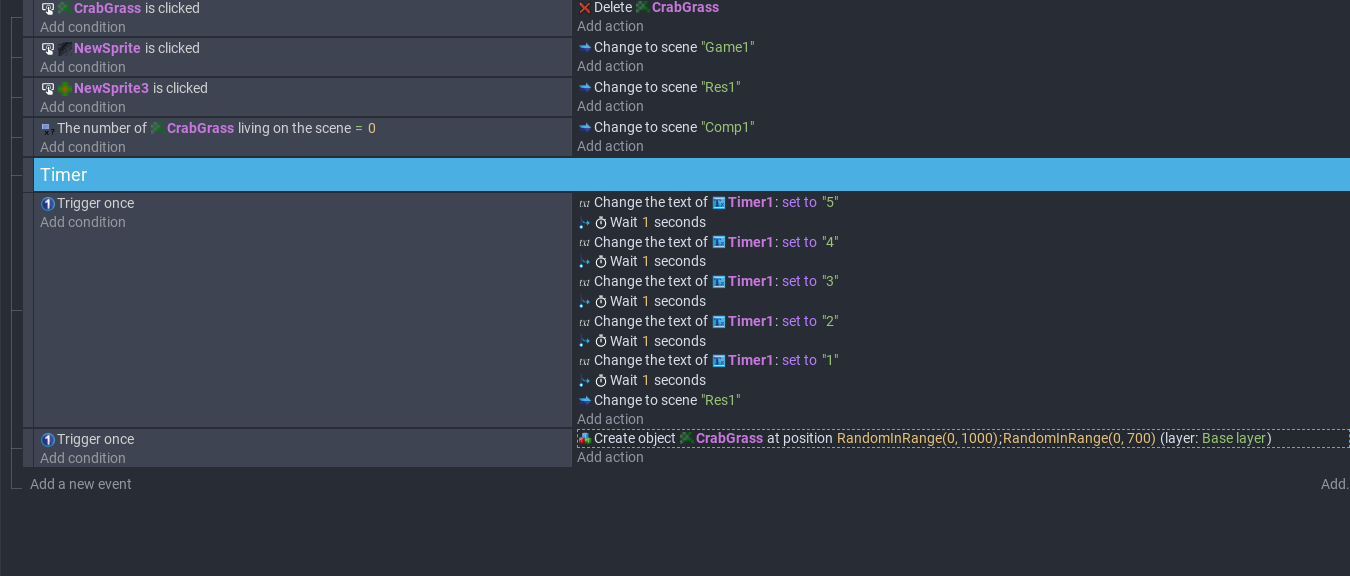
Task: Select the Timer group header
Action: [x=692, y=175]
